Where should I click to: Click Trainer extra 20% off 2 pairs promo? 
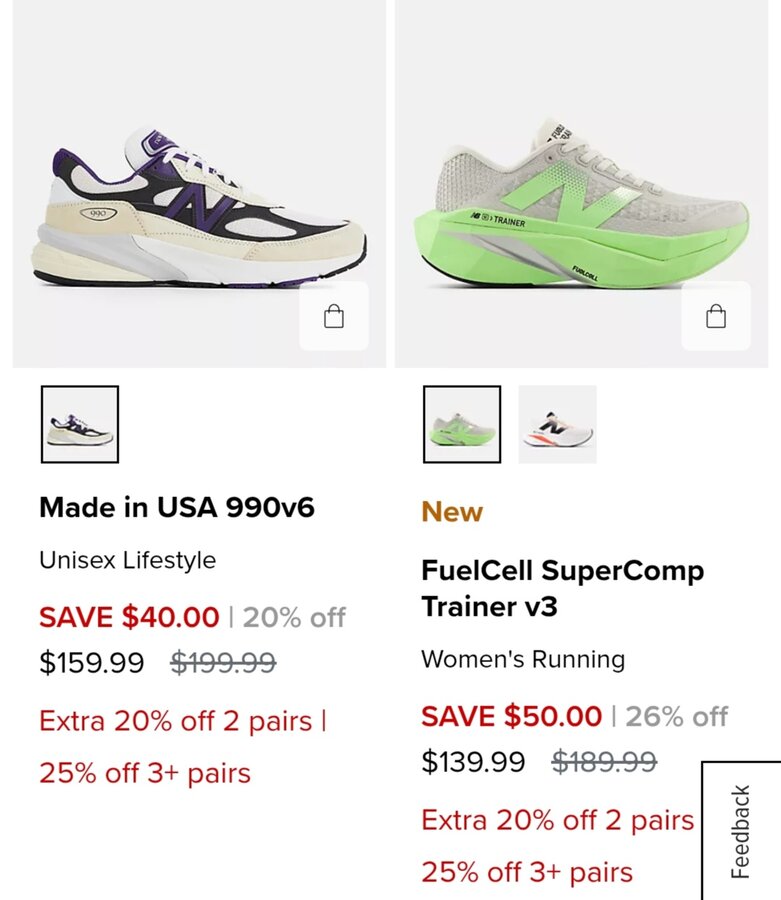click(557, 820)
